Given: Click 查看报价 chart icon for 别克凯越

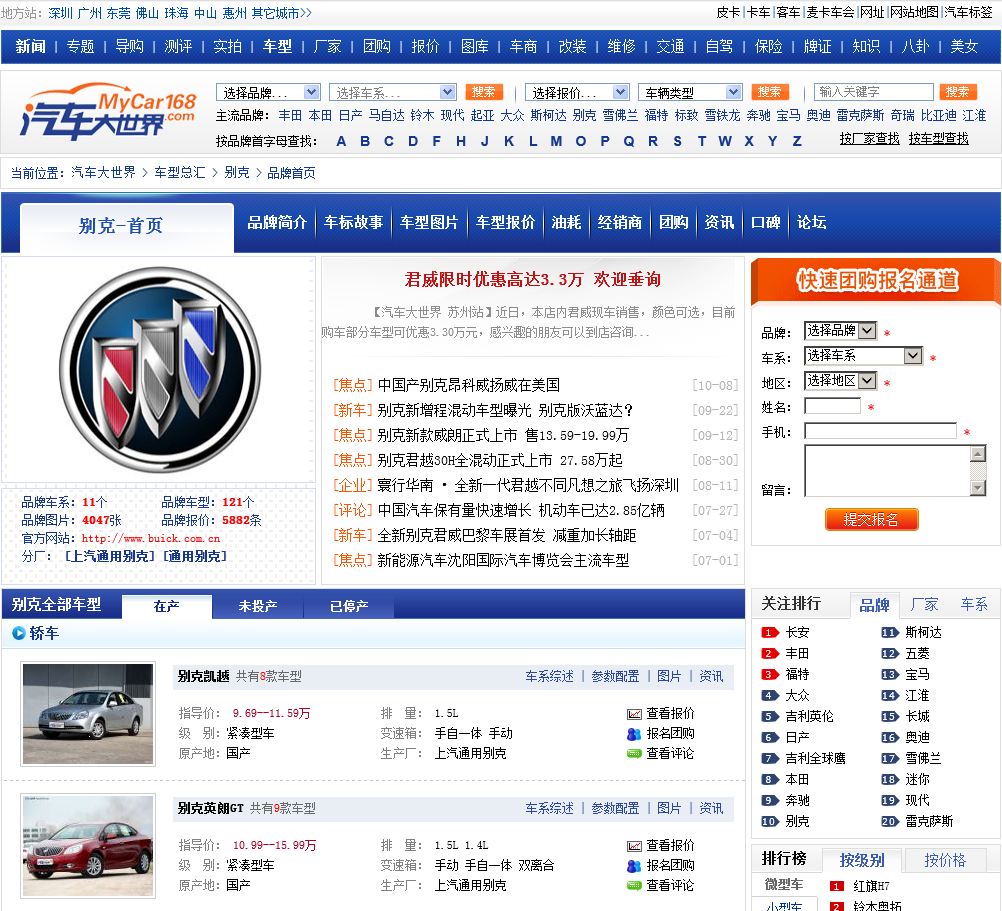Looking at the screenshot, I should click(634, 714).
